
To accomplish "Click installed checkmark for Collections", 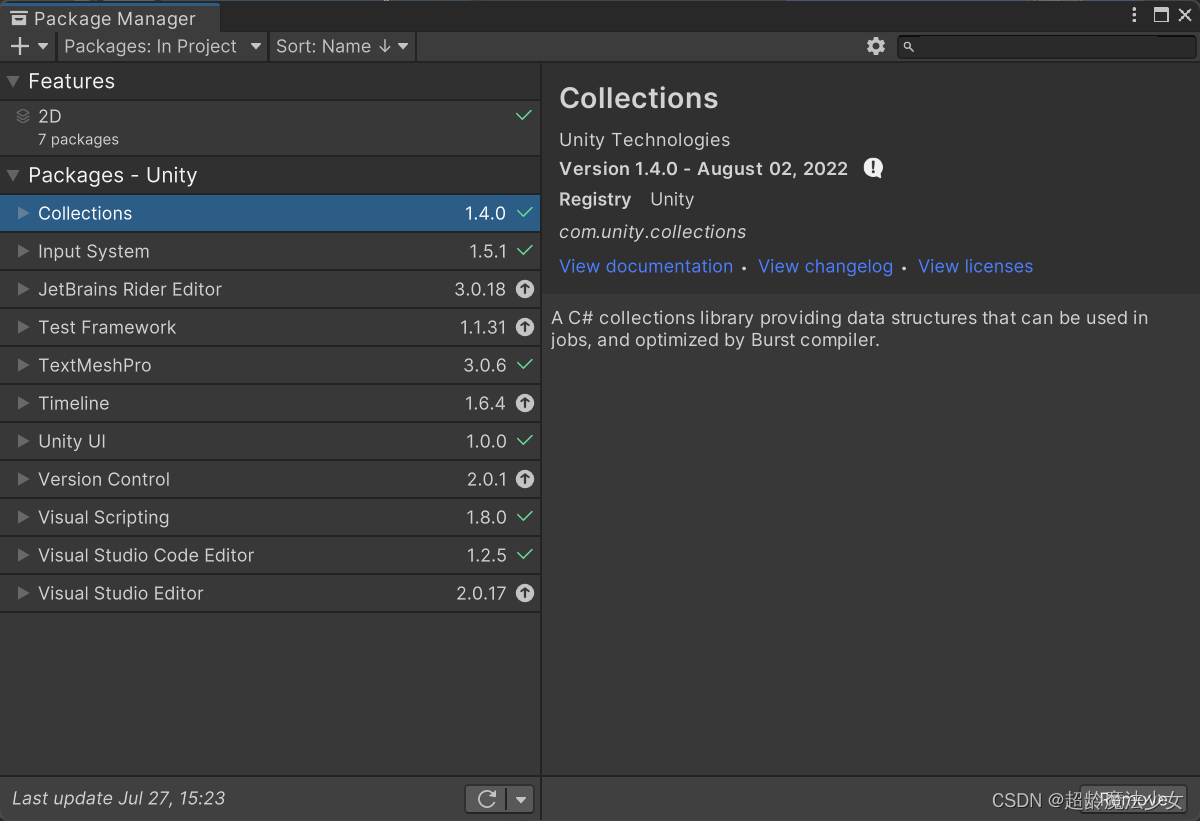I will pyautogui.click(x=525, y=213).
